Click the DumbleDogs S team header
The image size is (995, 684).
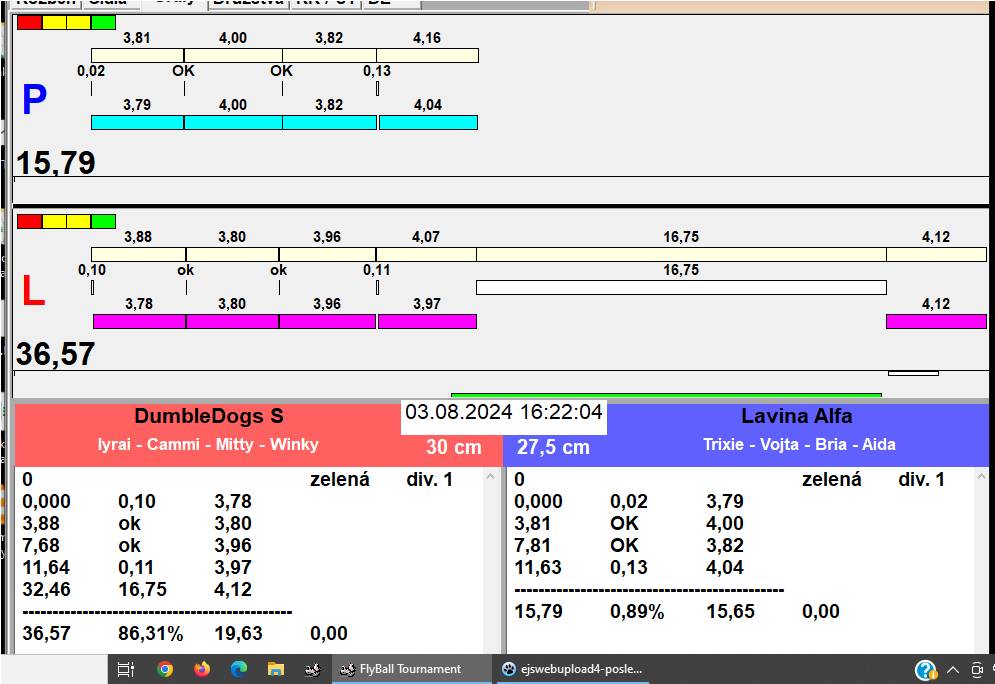pos(209,416)
